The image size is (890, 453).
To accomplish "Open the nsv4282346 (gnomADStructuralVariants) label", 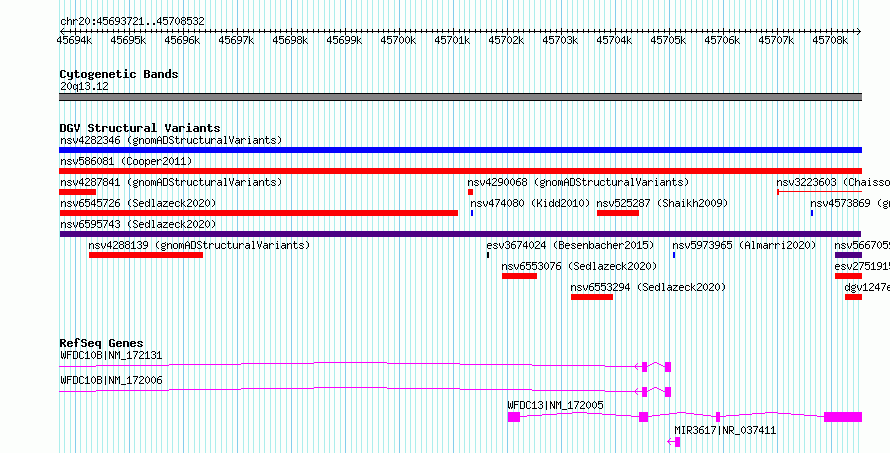I will coord(171,140).
